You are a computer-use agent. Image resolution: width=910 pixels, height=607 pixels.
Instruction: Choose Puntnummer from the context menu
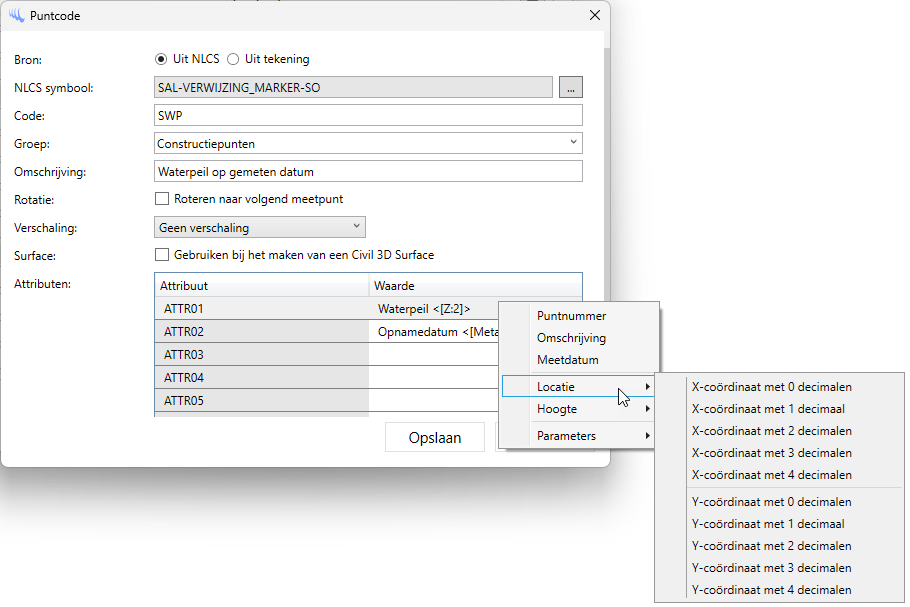tap(571, 316)
